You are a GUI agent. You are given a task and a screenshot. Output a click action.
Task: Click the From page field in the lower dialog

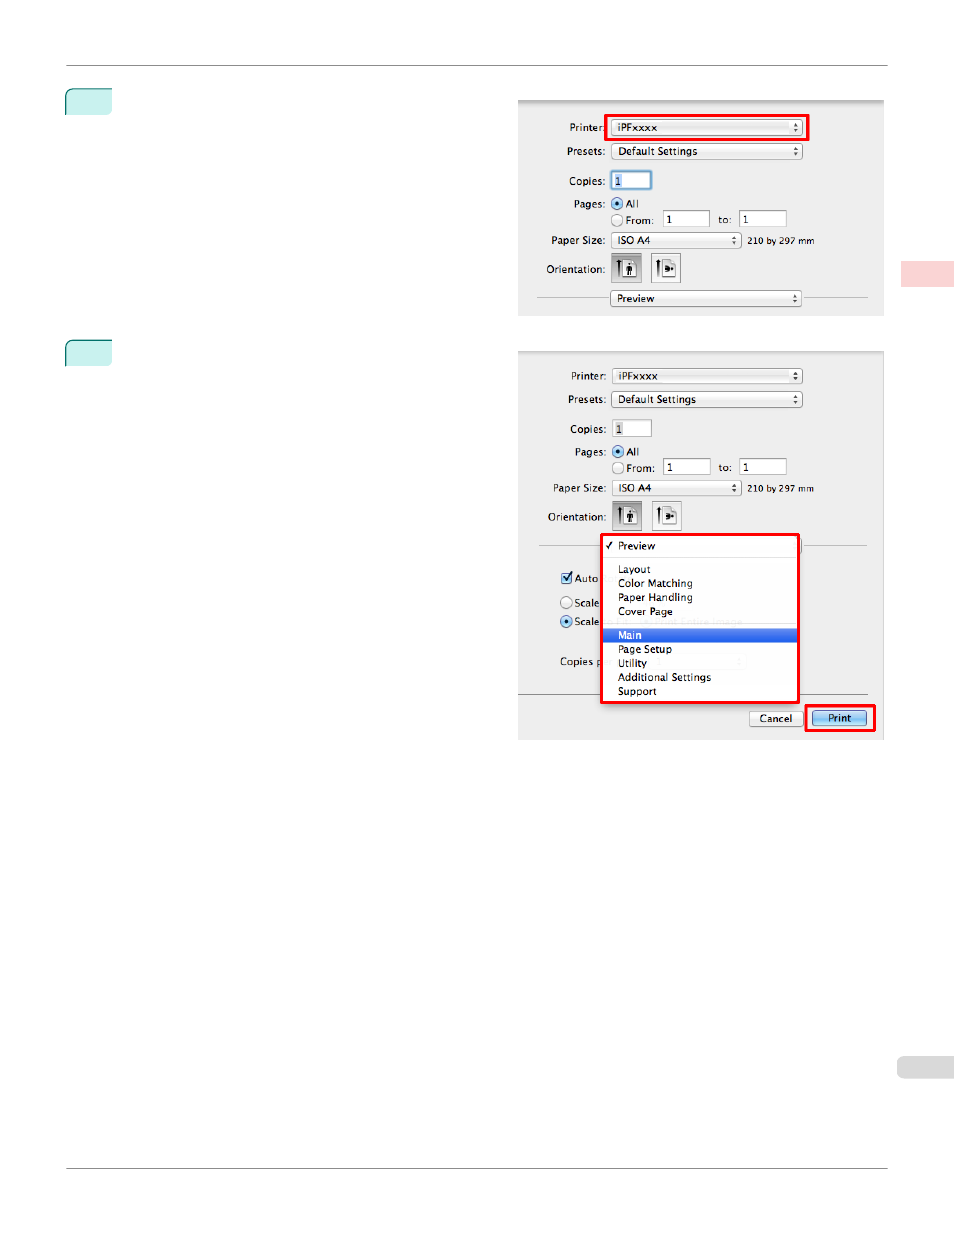[687, 467]
